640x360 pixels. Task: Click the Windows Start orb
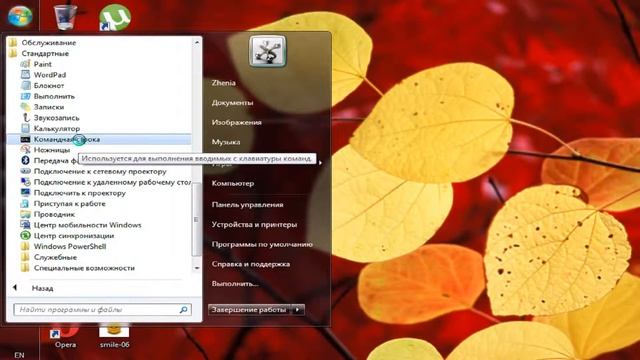pos(20,16)
